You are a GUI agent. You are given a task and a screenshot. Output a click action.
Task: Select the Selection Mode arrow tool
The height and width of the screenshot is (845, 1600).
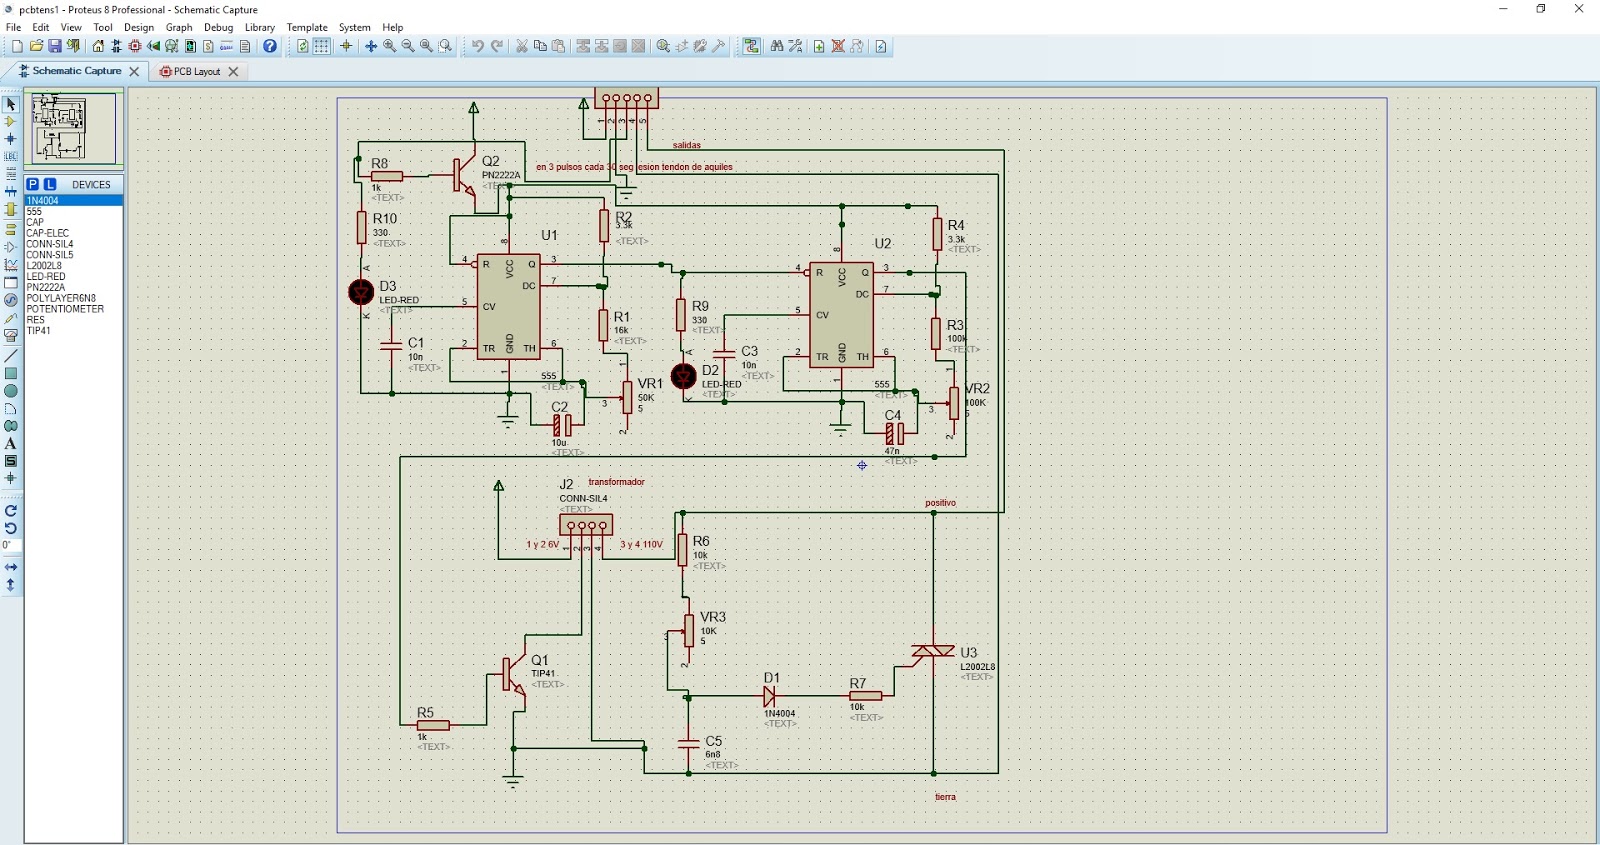click(11, 104)
